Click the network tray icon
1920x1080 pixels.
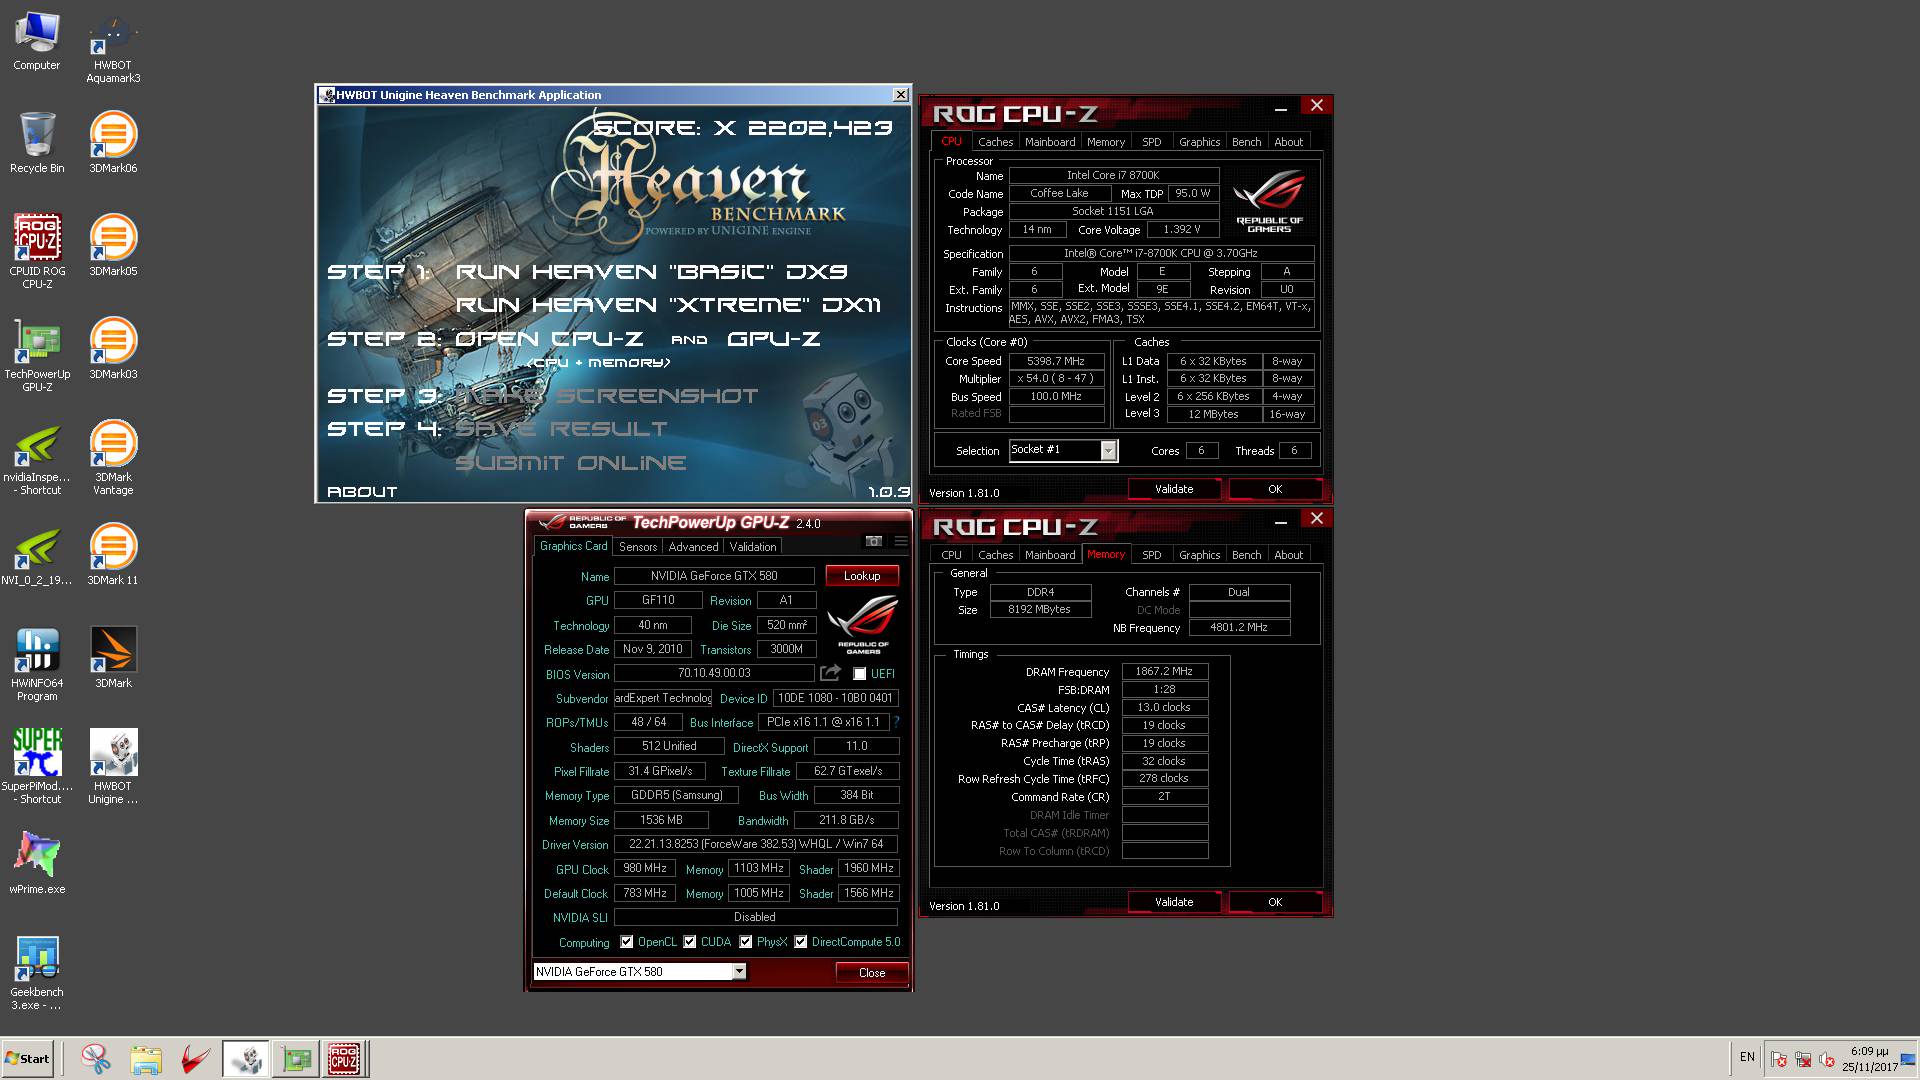tap(1803, 1059)
